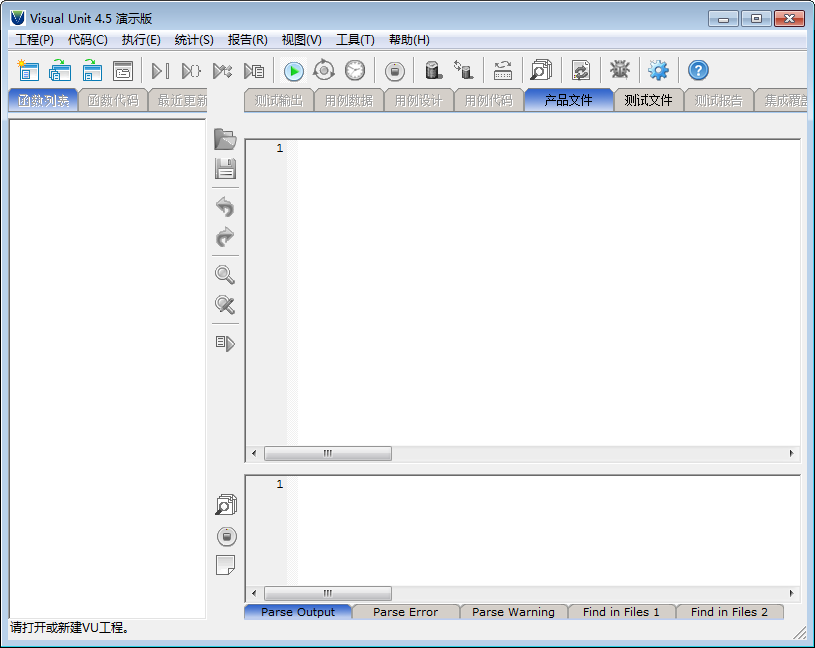Screen dimensions: 815x648
Task: Switch to the 函数列表 tab
Action: [x=43, y=100]
